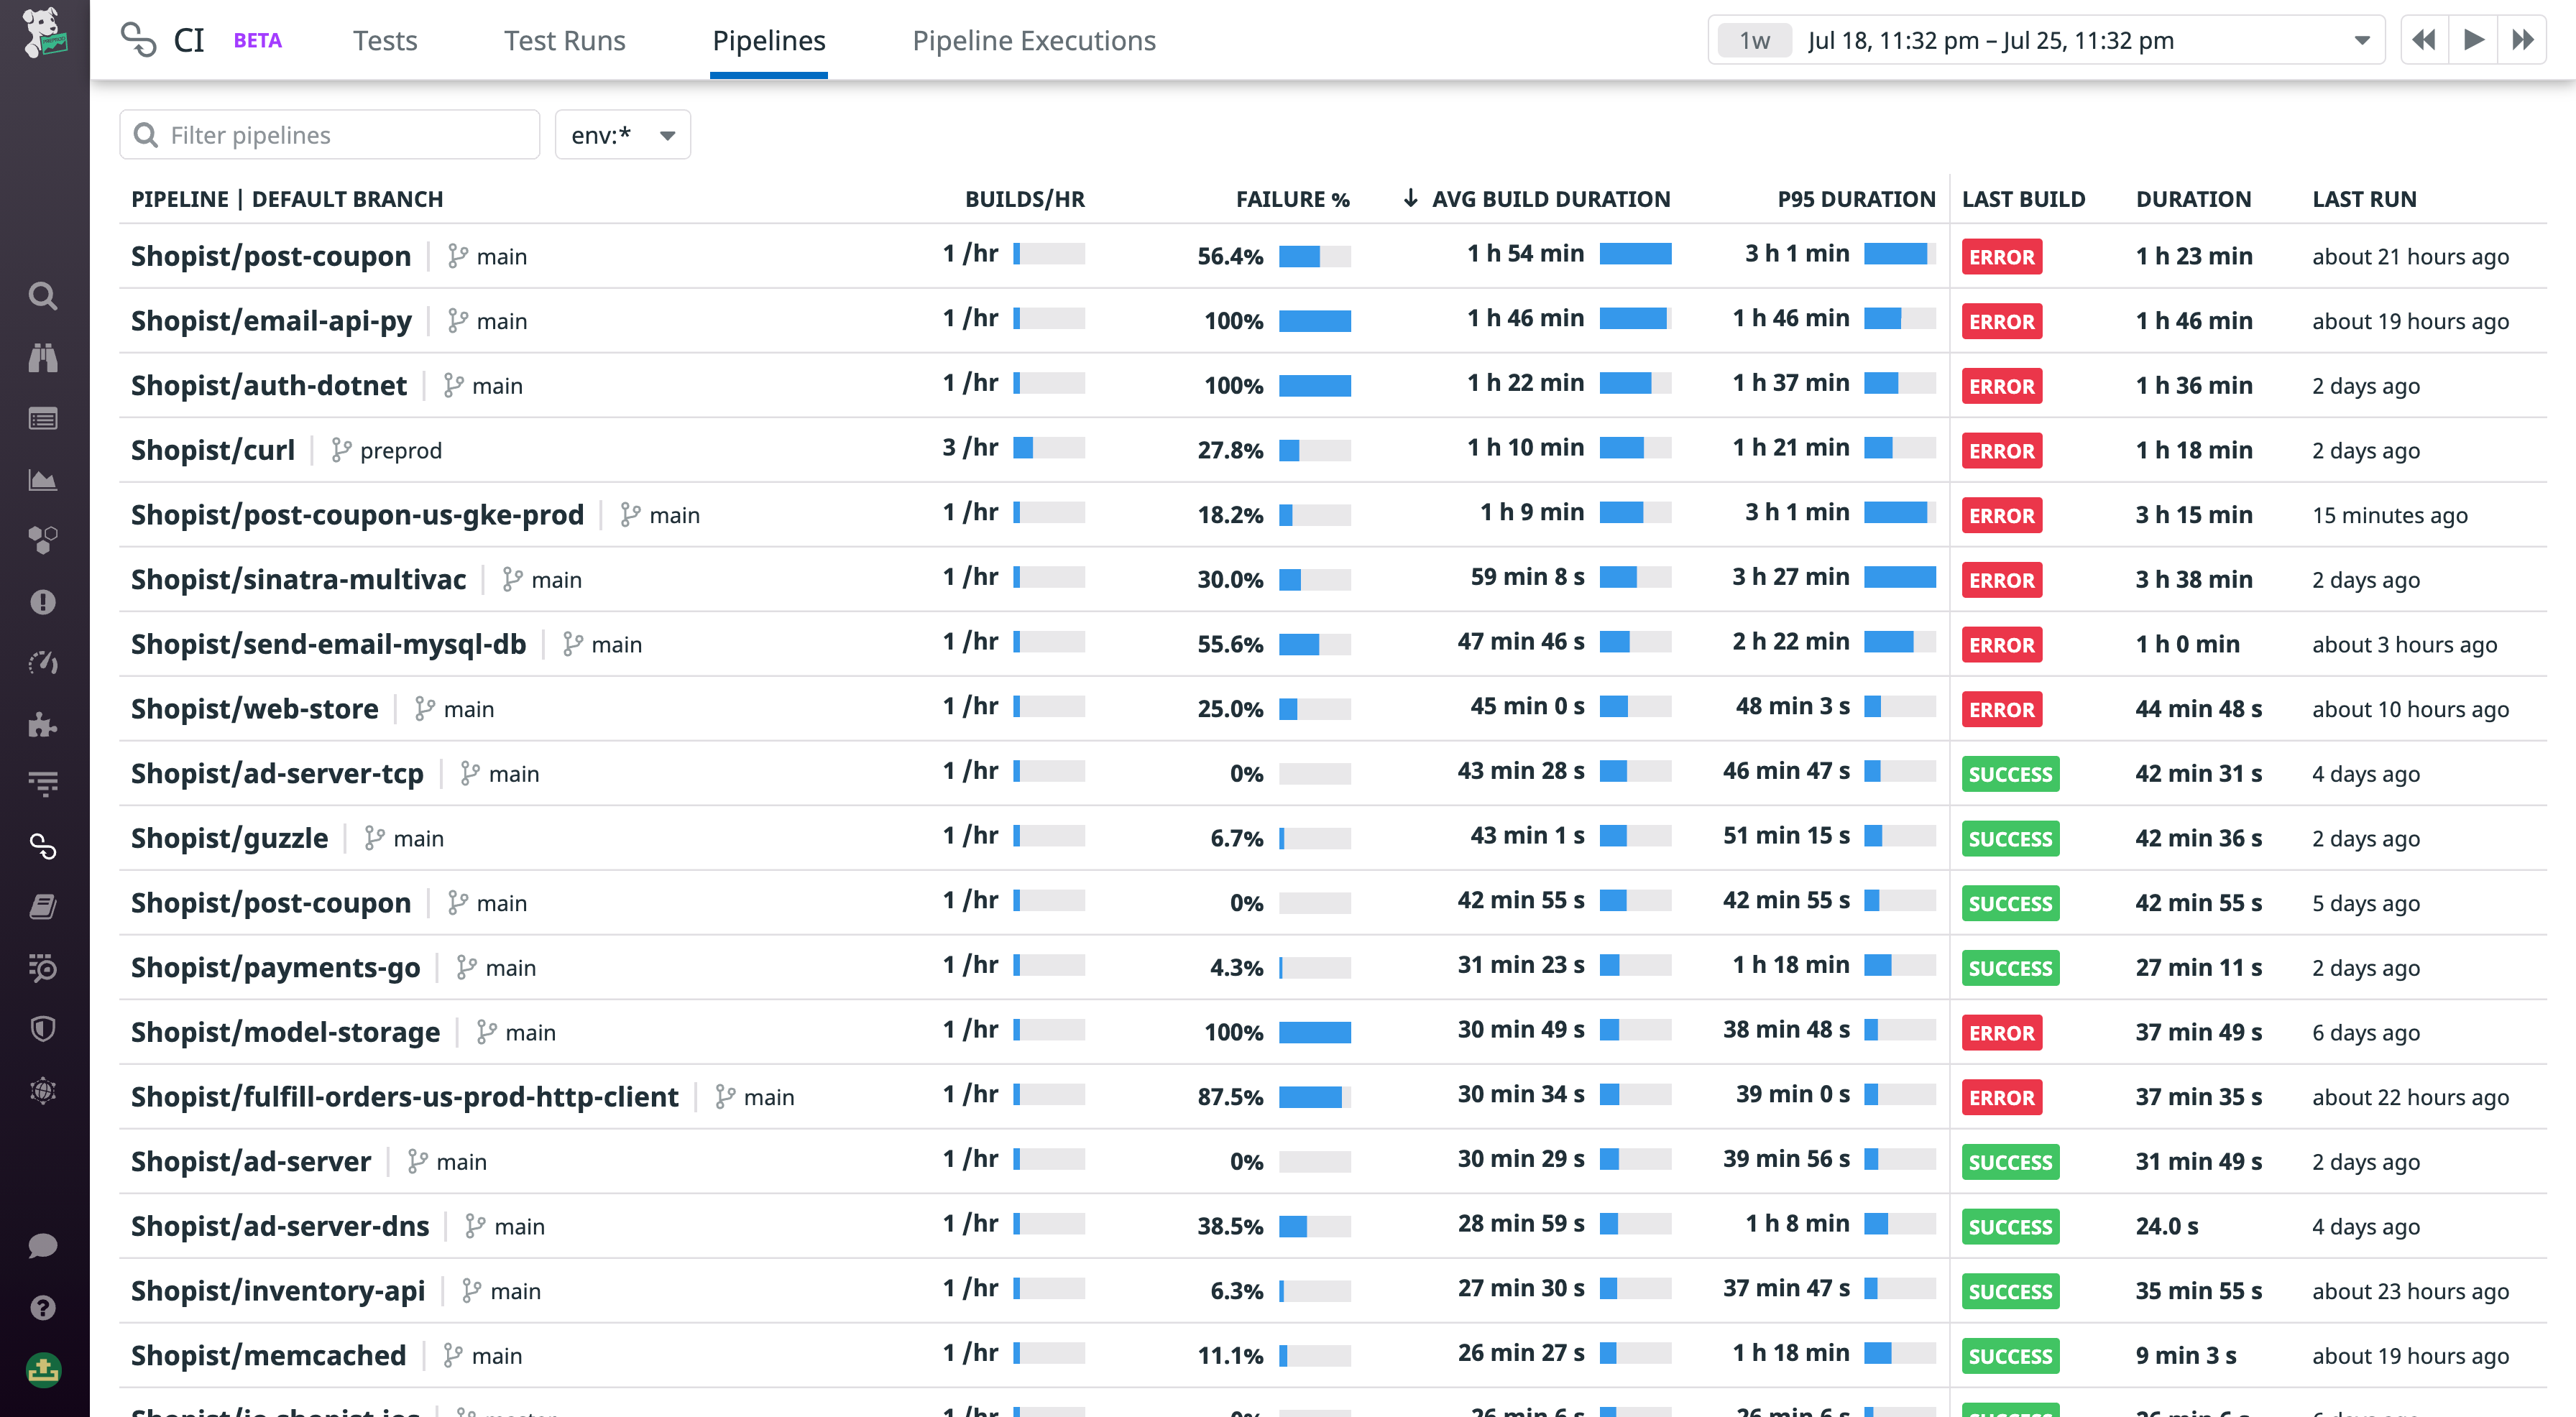Shift time range forward with double-arrow button

tap(2523, 40)
